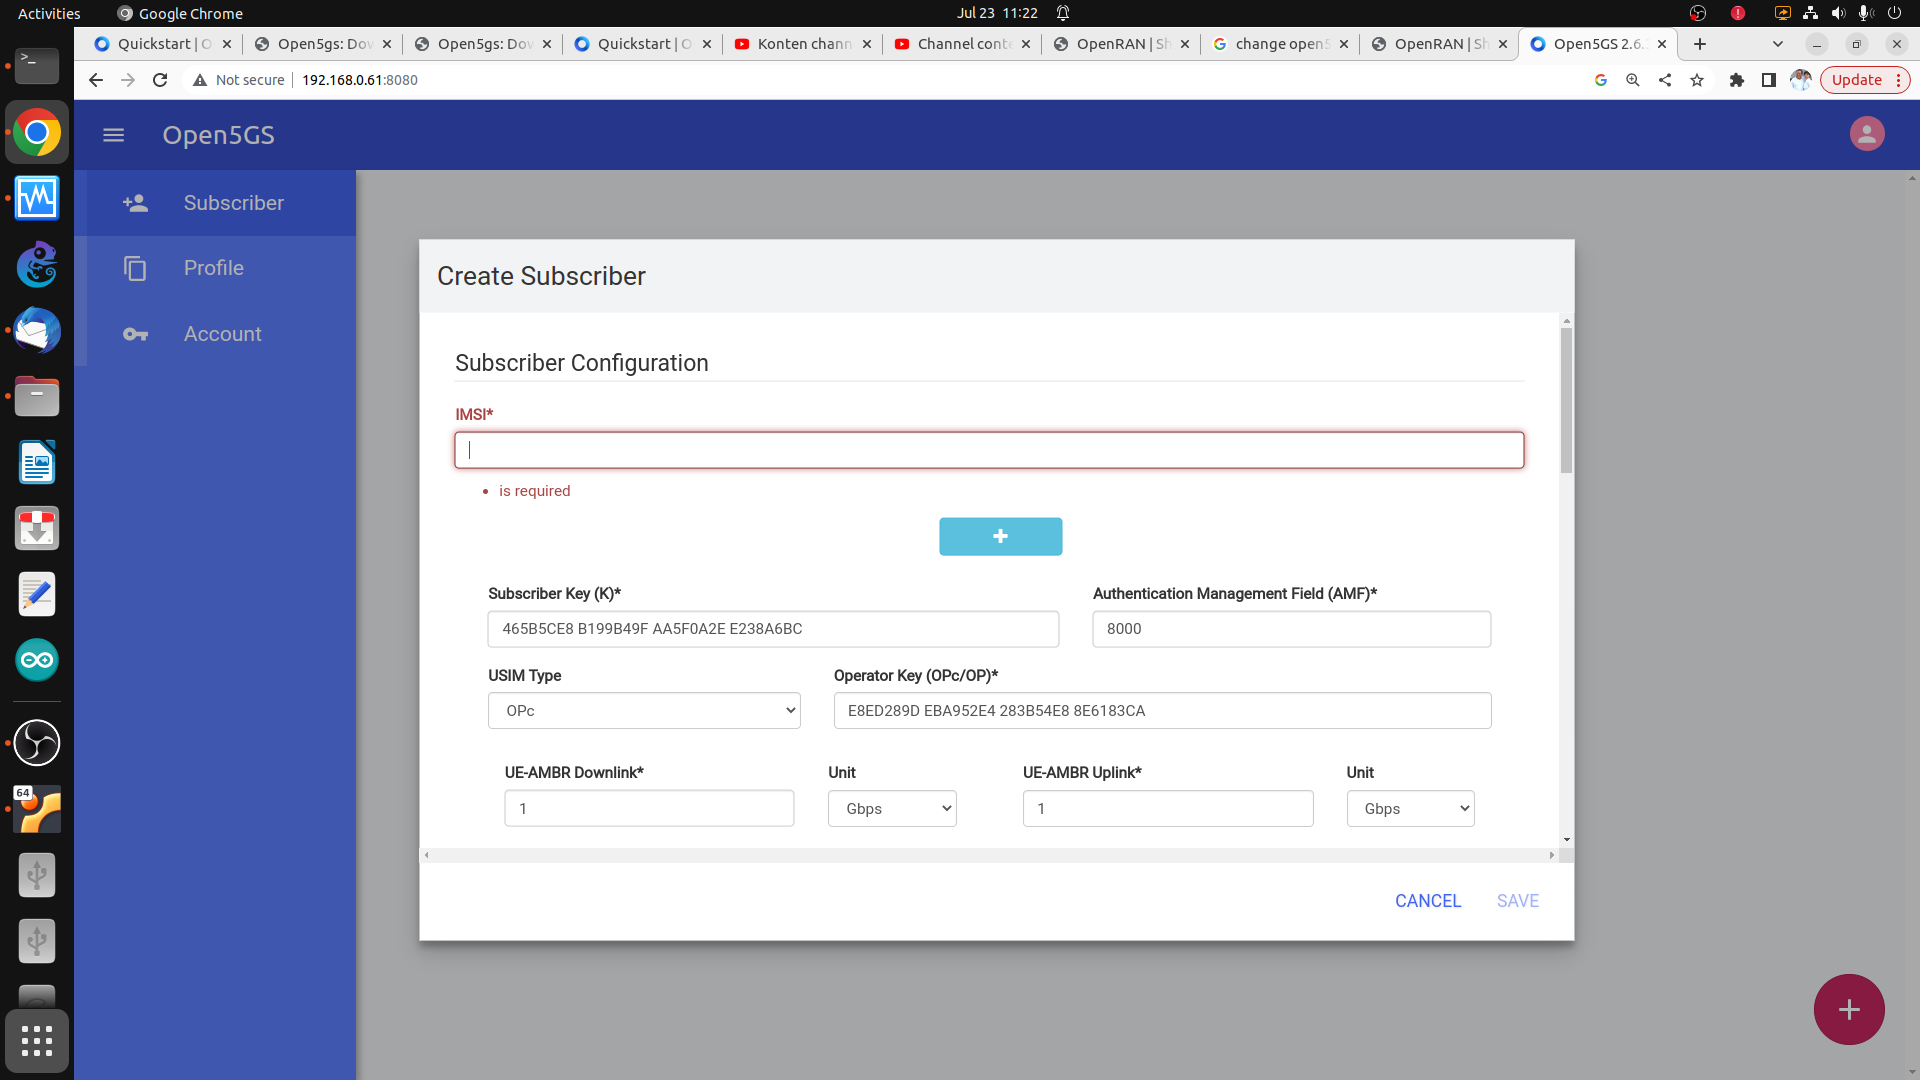Click the blue plus button under IMSI
Image resolution: width=1920 pixels, height=1080 pixels.
[1000, 537]
